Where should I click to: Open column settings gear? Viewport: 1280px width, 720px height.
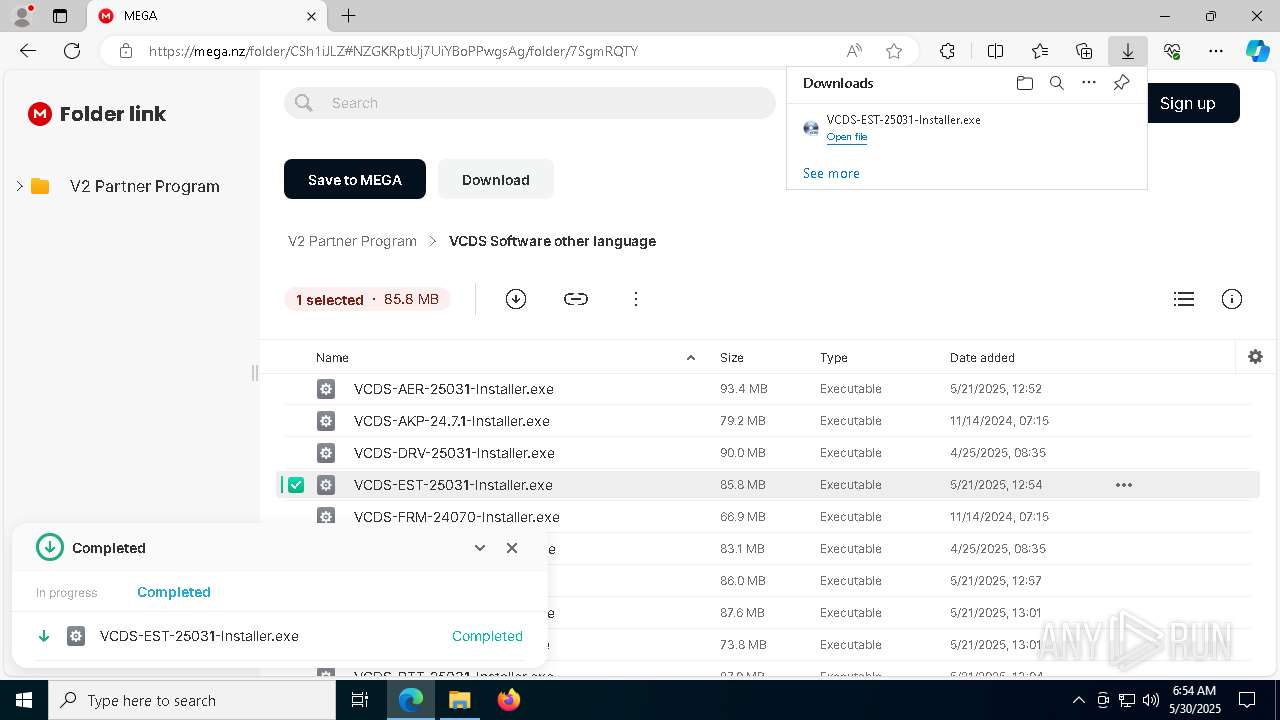pos(1256,357)
